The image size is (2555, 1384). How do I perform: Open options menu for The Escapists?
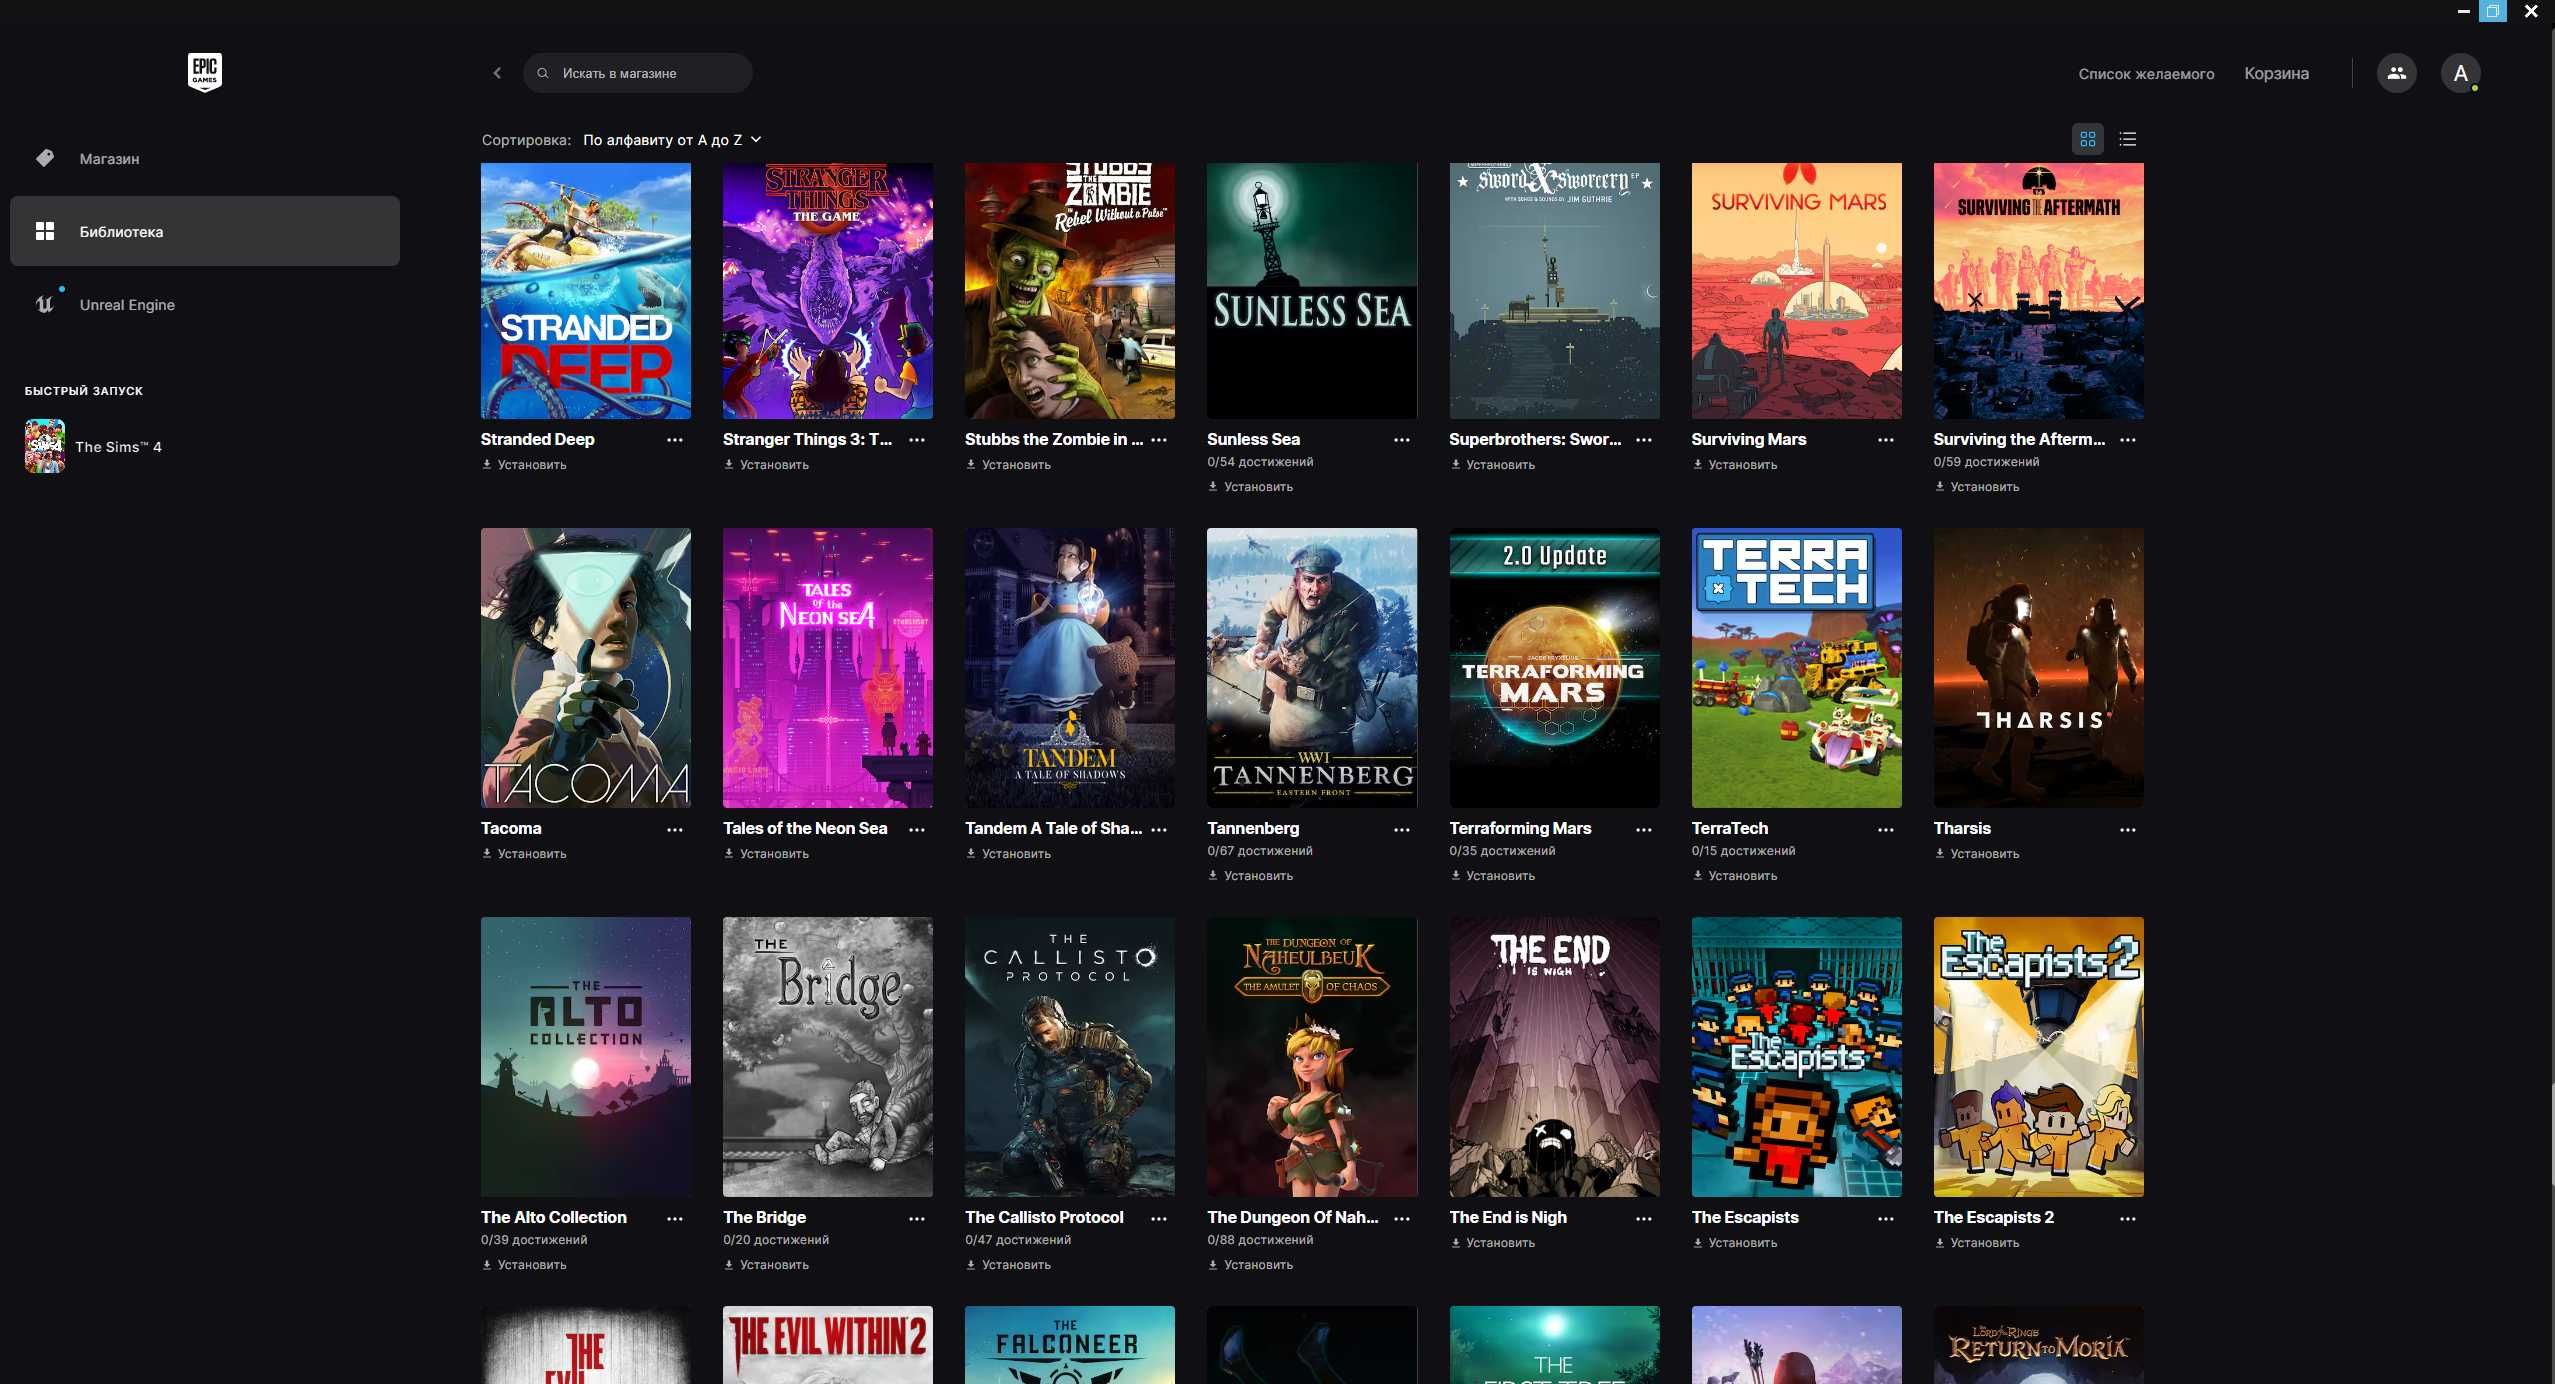[x=1886, y=1219]
